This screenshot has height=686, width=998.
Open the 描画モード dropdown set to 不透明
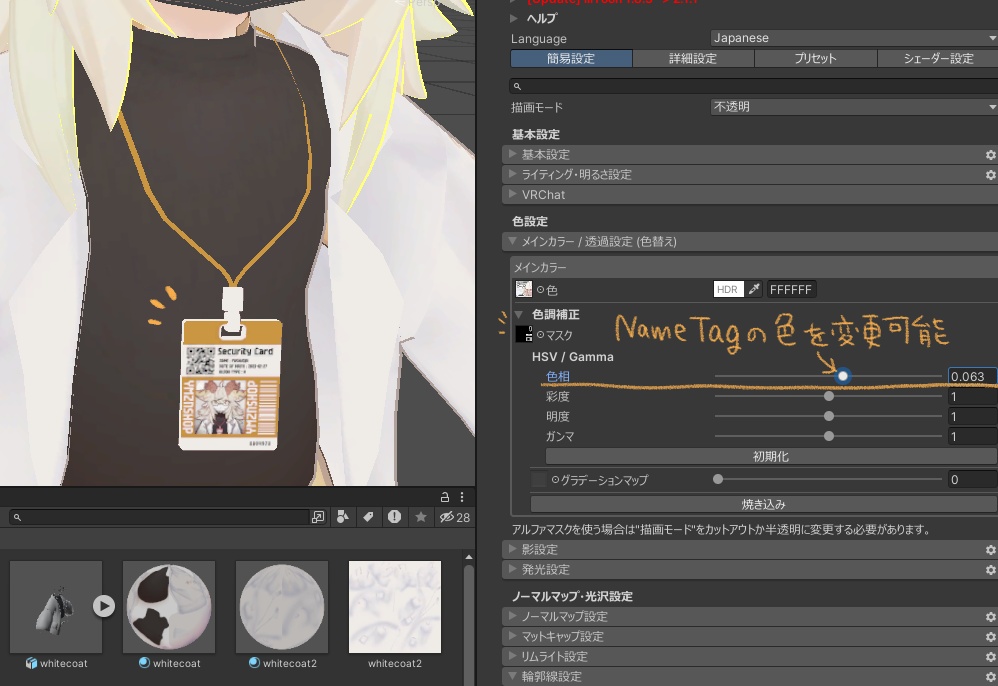tap(854, 107)
